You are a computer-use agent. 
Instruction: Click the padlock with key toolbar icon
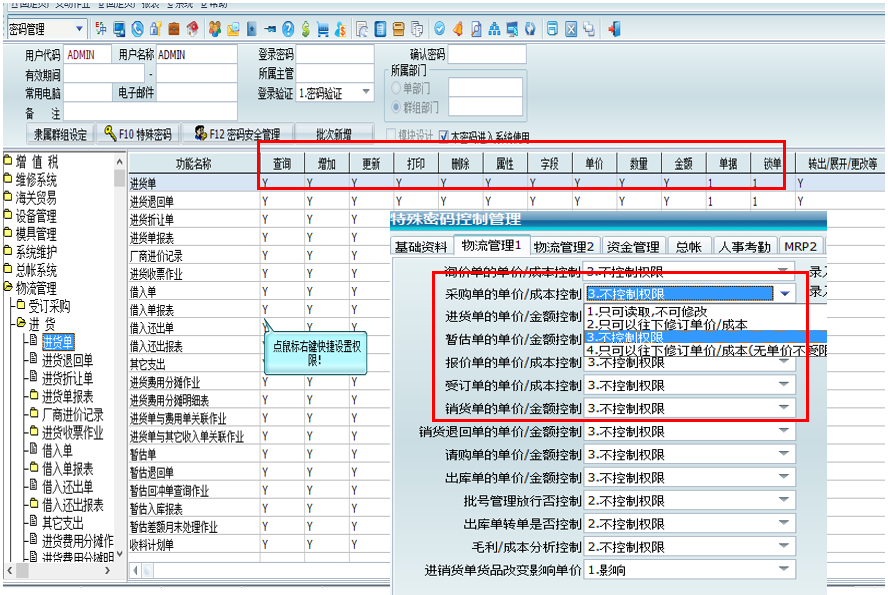156,28
